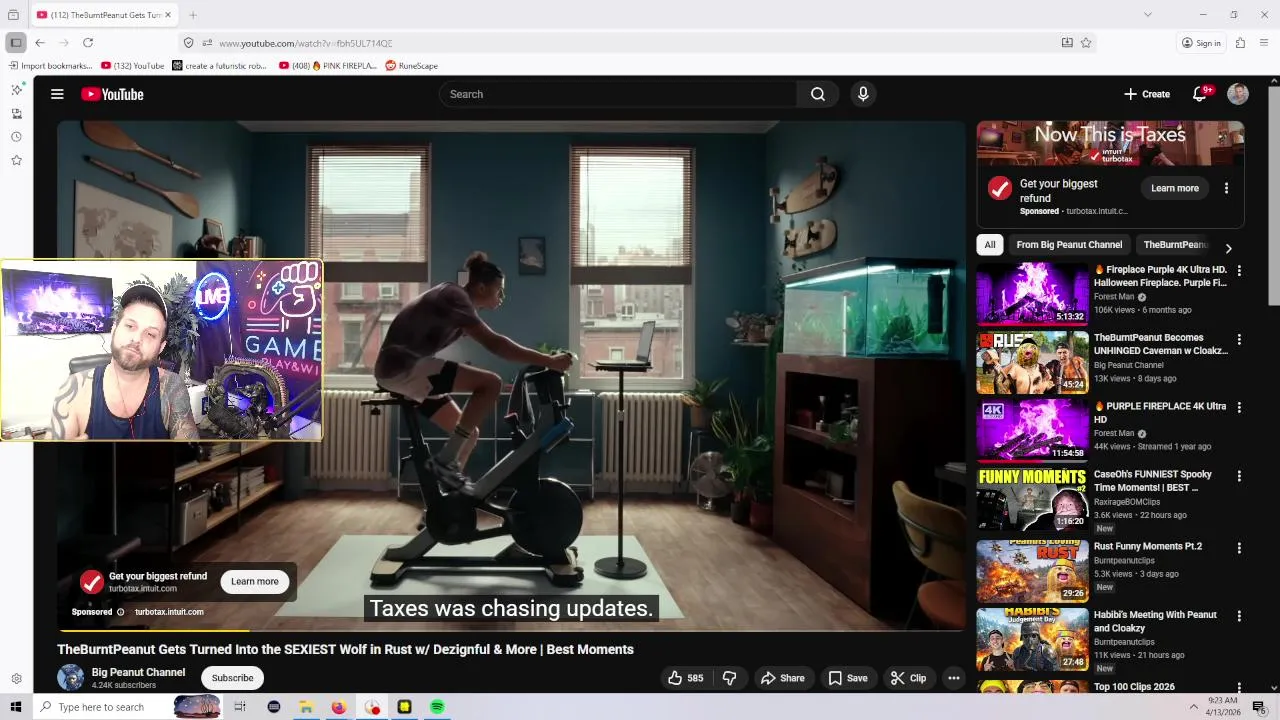Open menu for CaseOh's FUNNIEST Spooky video
Image resolution: width=1280 pixels, height=720 pixels.
(x=1239, y=476)
